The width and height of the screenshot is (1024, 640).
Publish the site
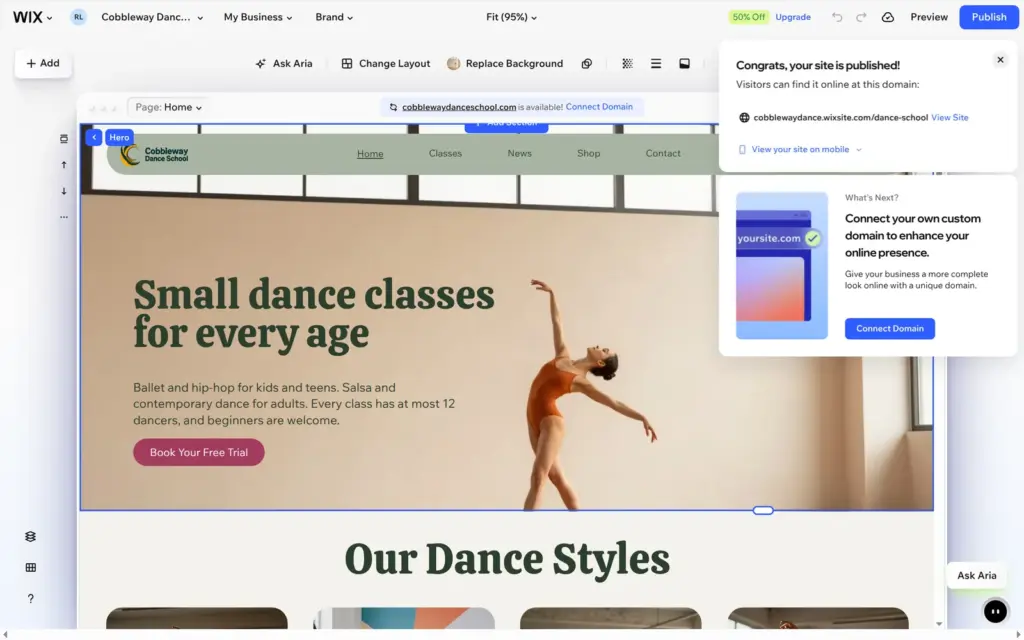coord(989,18)
